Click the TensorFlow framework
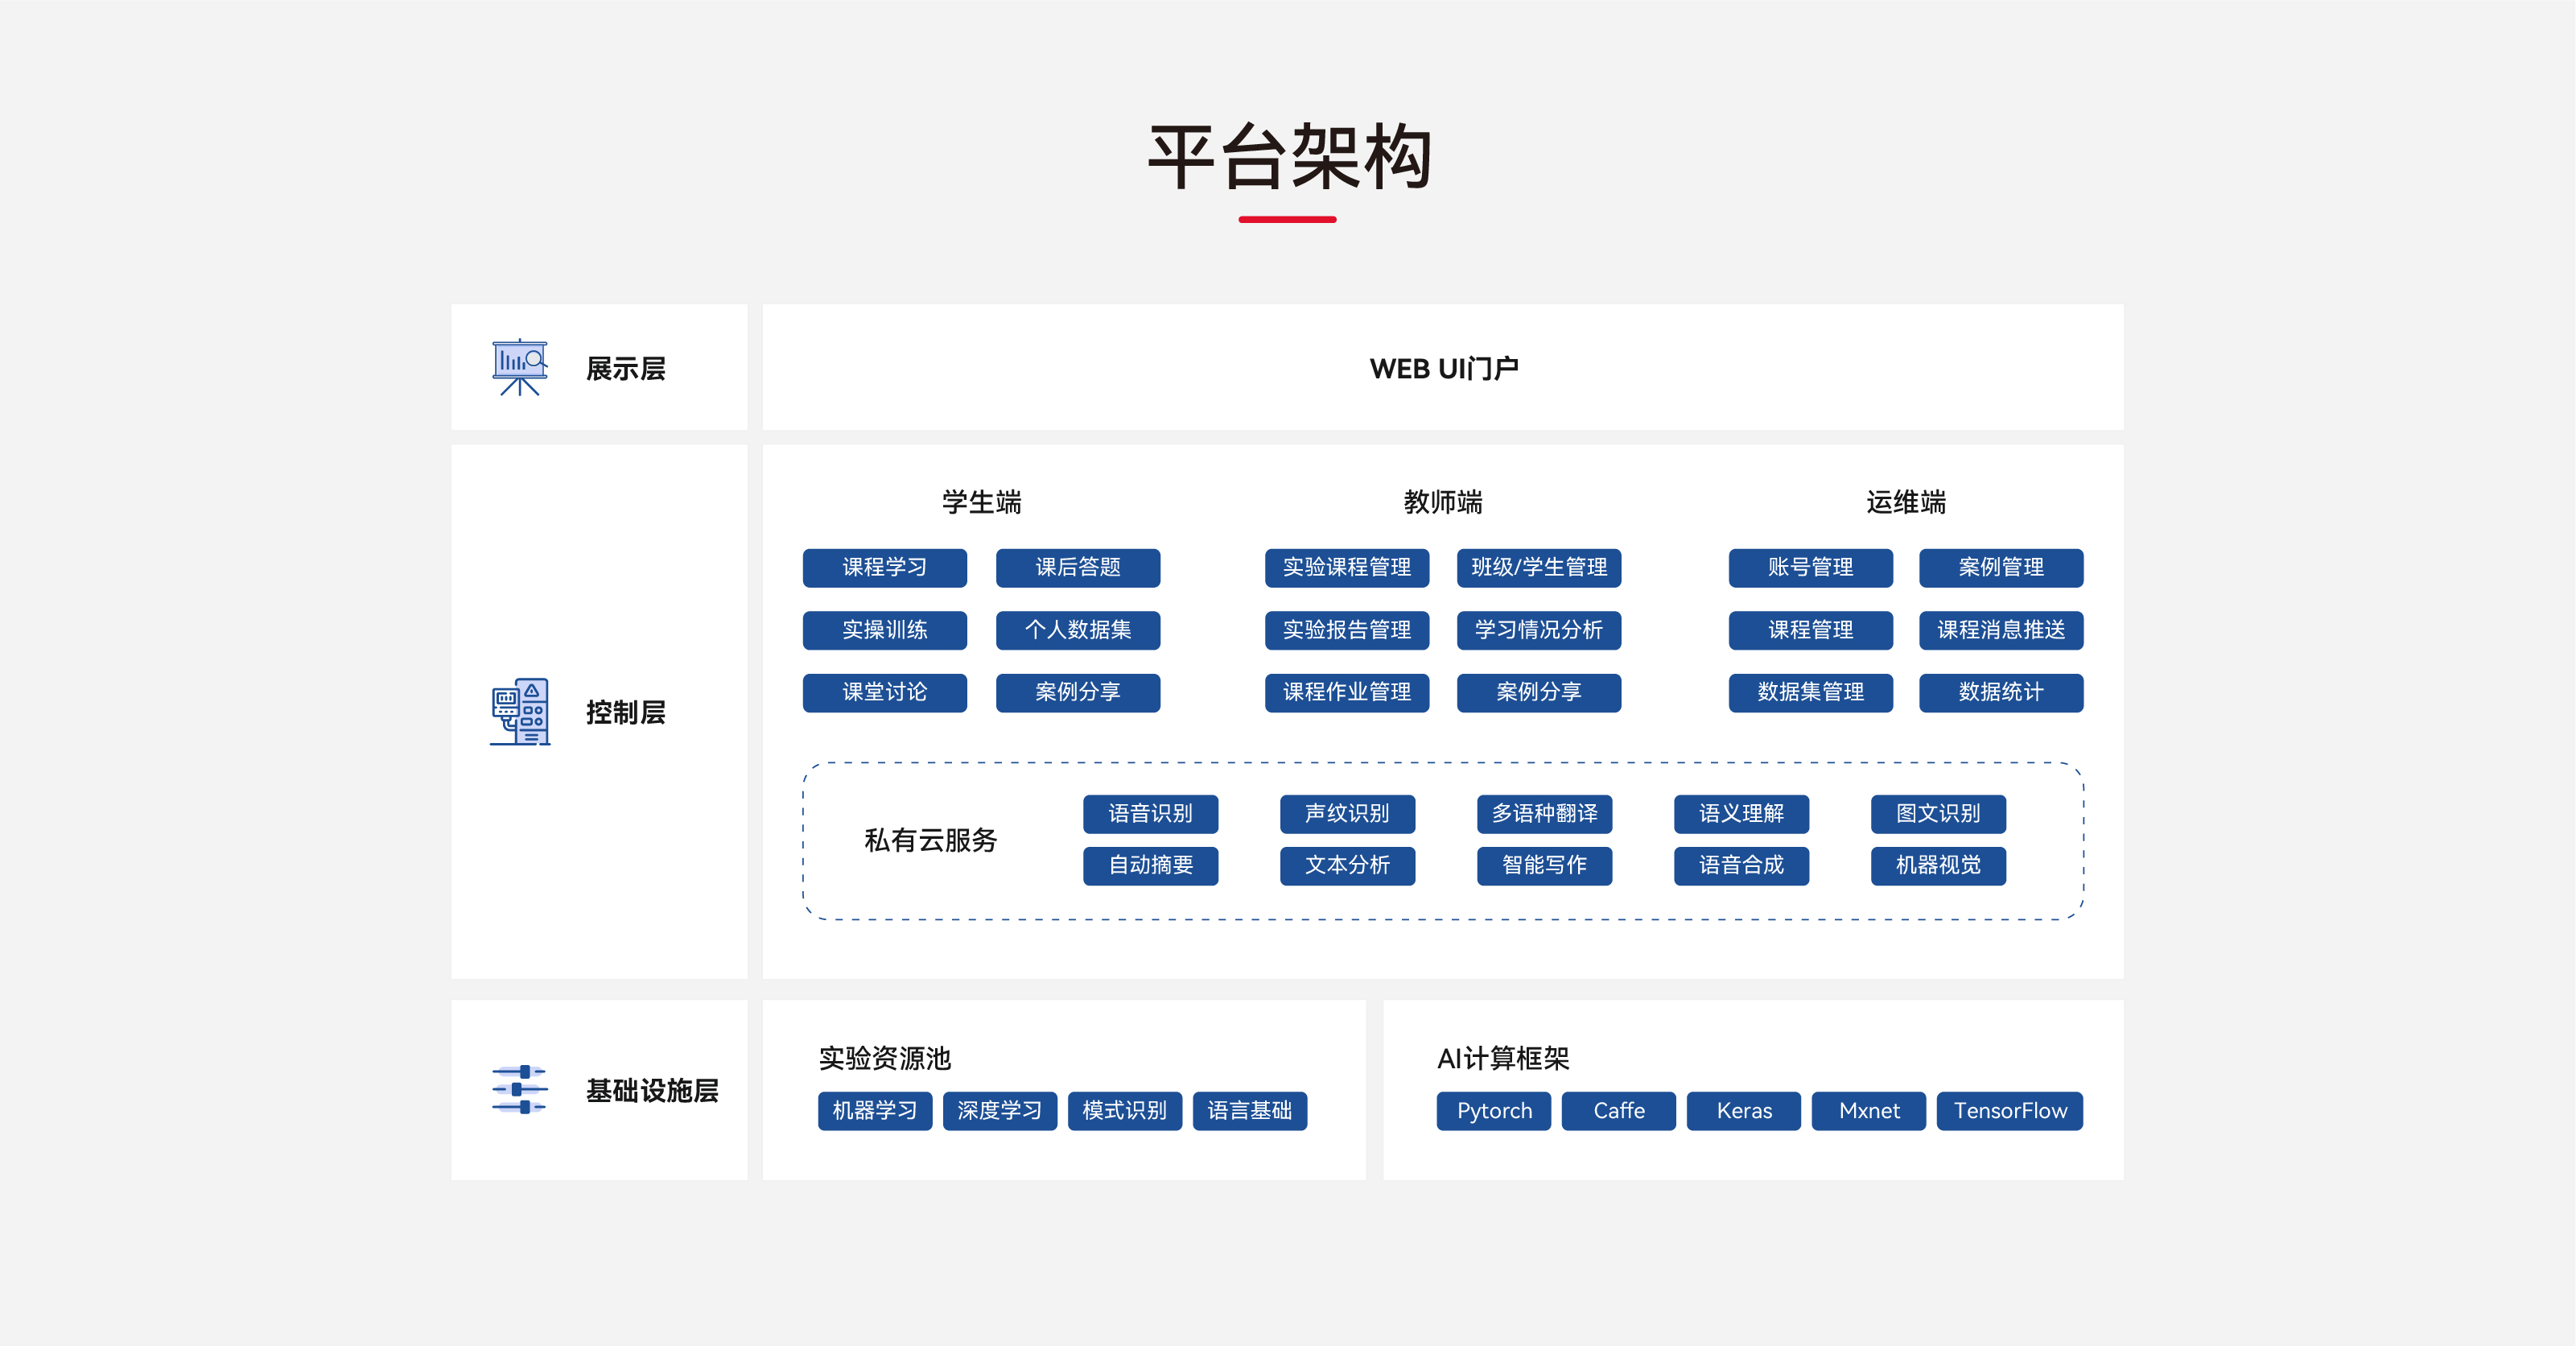The height and width of the screenshot is (1346, 2576). coord(2010,1111)
